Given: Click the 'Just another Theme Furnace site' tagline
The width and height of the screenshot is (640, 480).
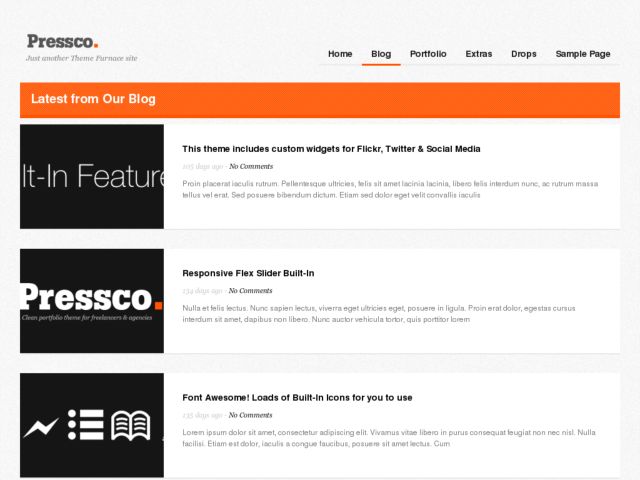Looking at the screenshot, I should tap(82, 58).
